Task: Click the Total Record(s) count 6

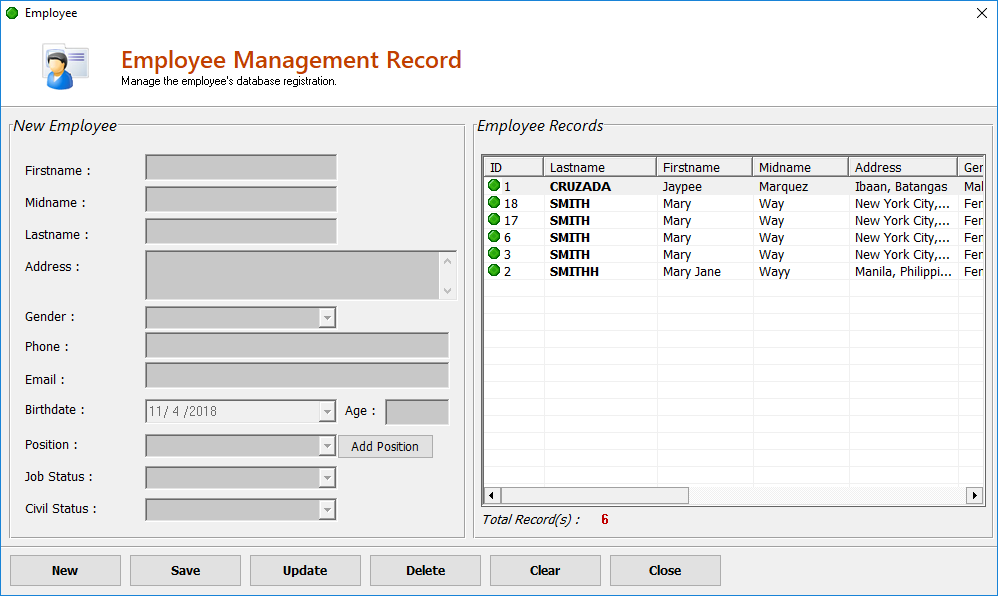Action: pos(605,520)
